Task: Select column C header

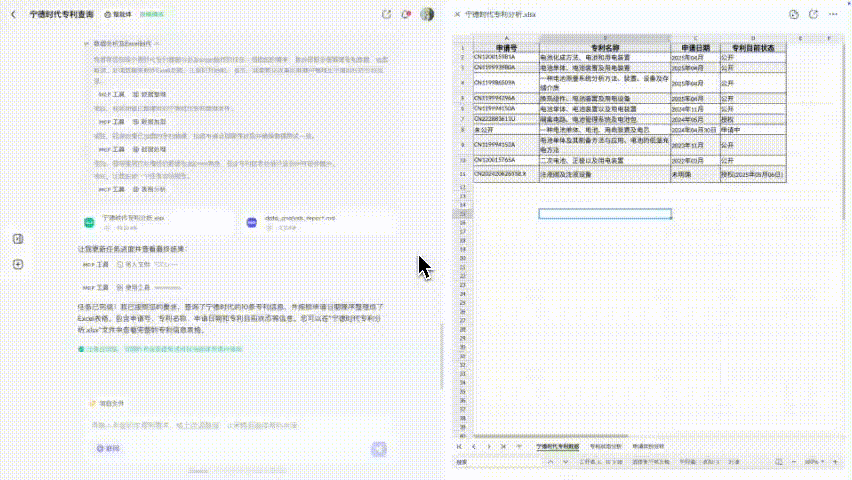Action: click(x=696, y=39)
